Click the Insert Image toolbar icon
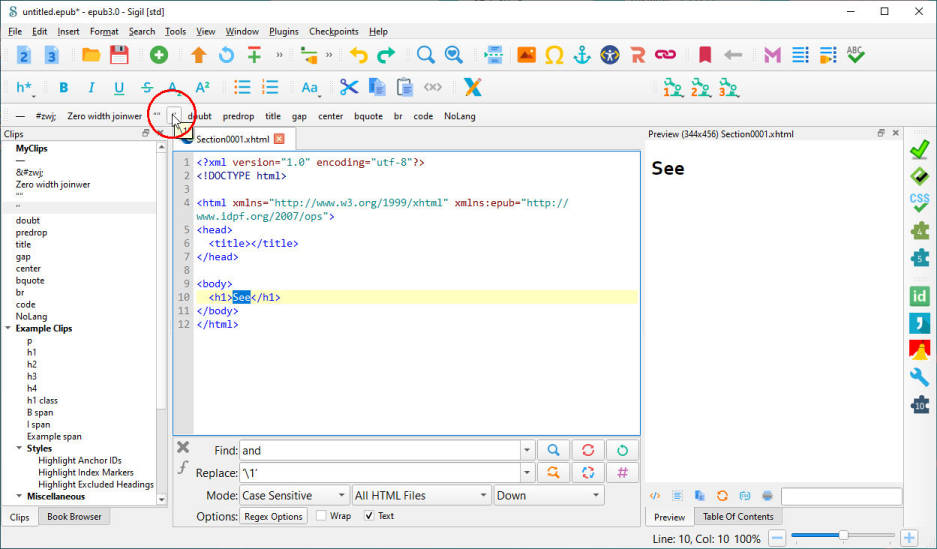937x549 pixels. coord(525,55)
